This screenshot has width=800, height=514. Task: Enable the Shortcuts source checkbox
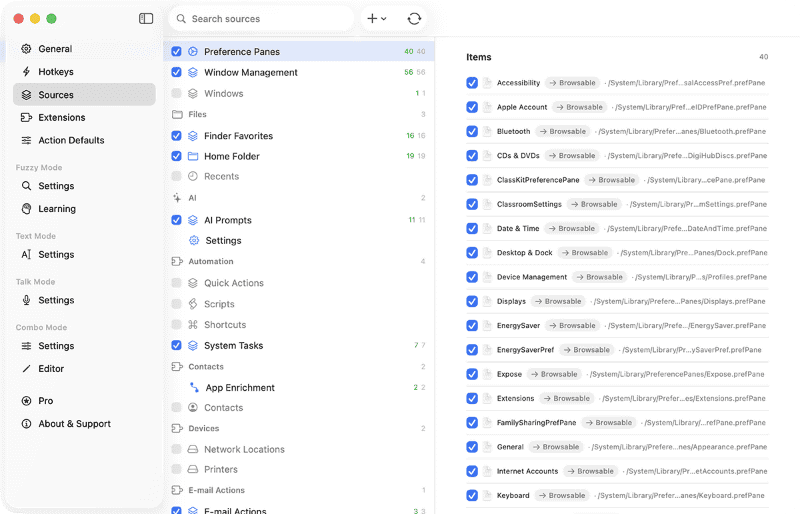coord(177,325)
